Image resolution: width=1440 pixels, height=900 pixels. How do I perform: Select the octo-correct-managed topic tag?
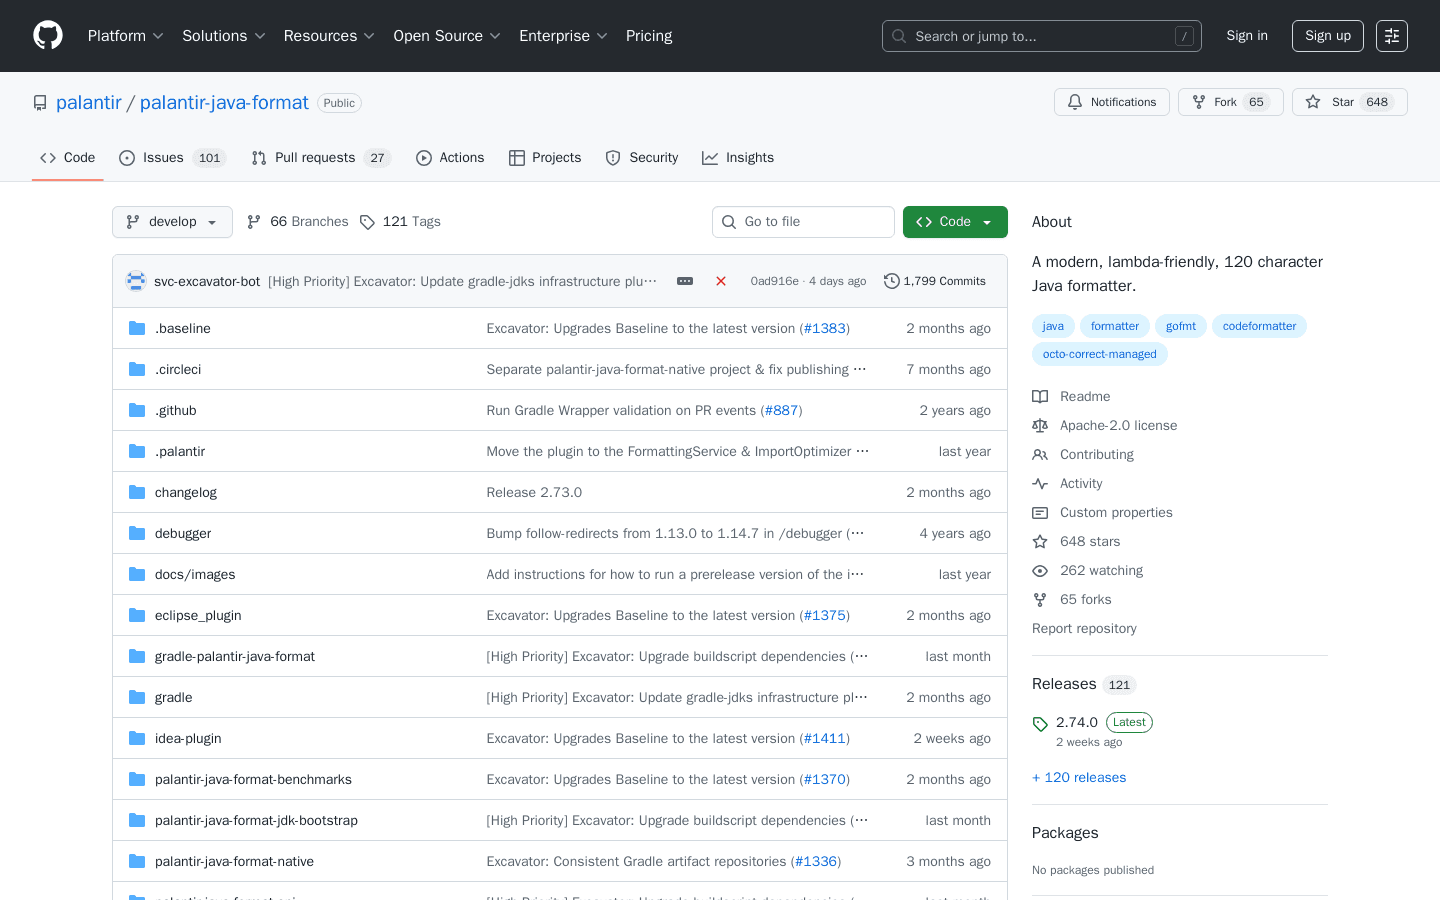pyautogui.click(x=1100, y=354)
